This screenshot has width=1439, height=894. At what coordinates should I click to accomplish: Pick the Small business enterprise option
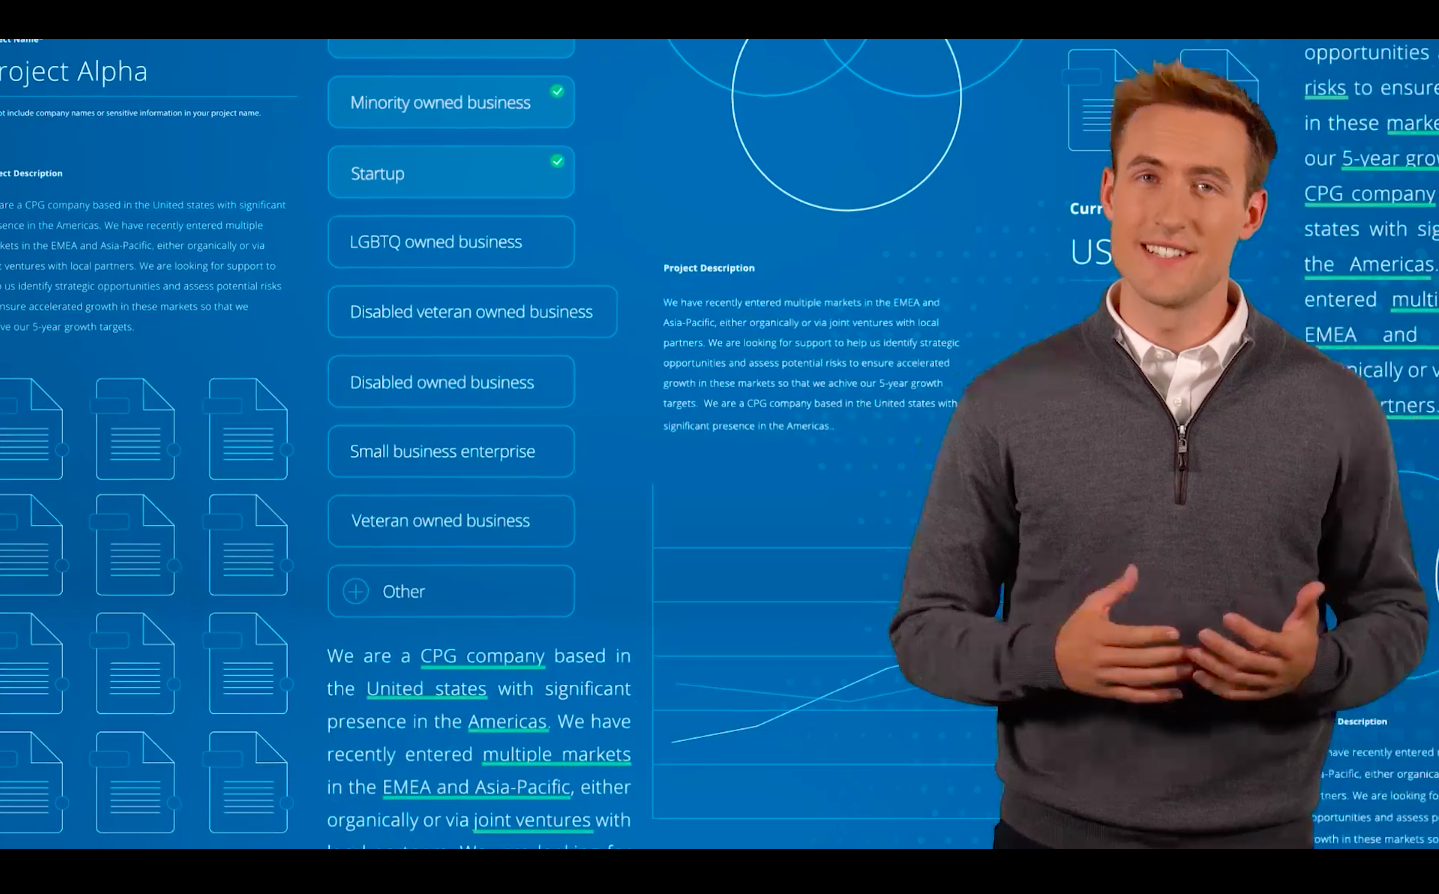point(451,452)
